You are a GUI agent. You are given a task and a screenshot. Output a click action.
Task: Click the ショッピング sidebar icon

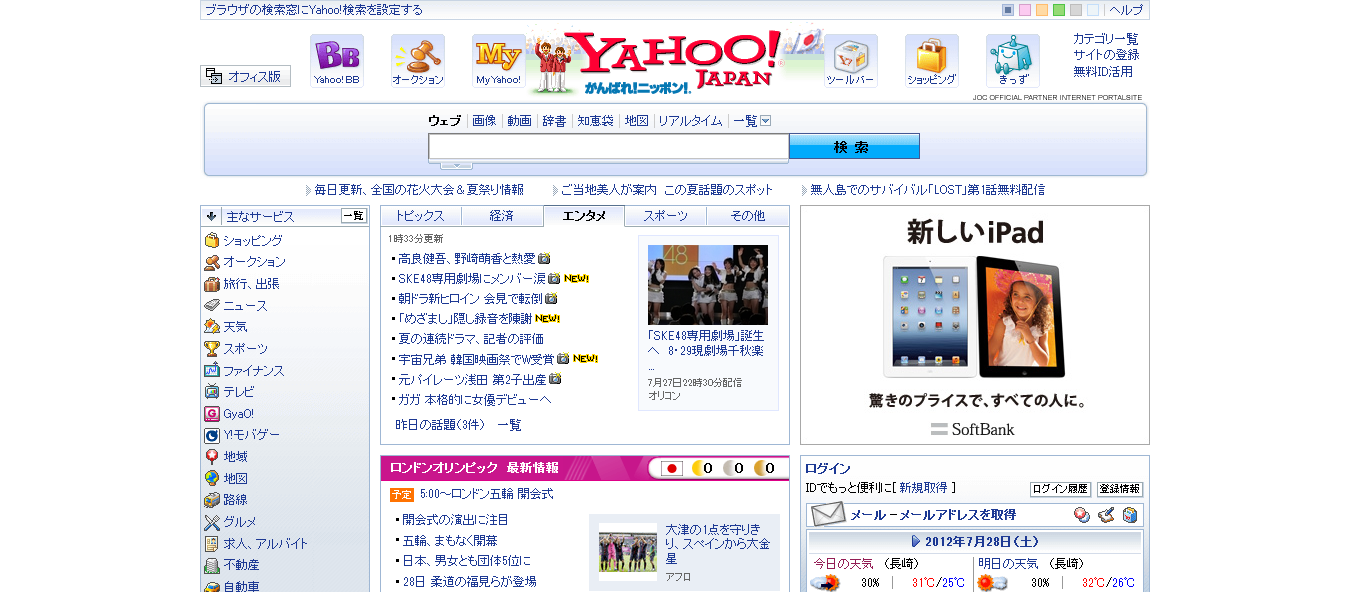212,240
